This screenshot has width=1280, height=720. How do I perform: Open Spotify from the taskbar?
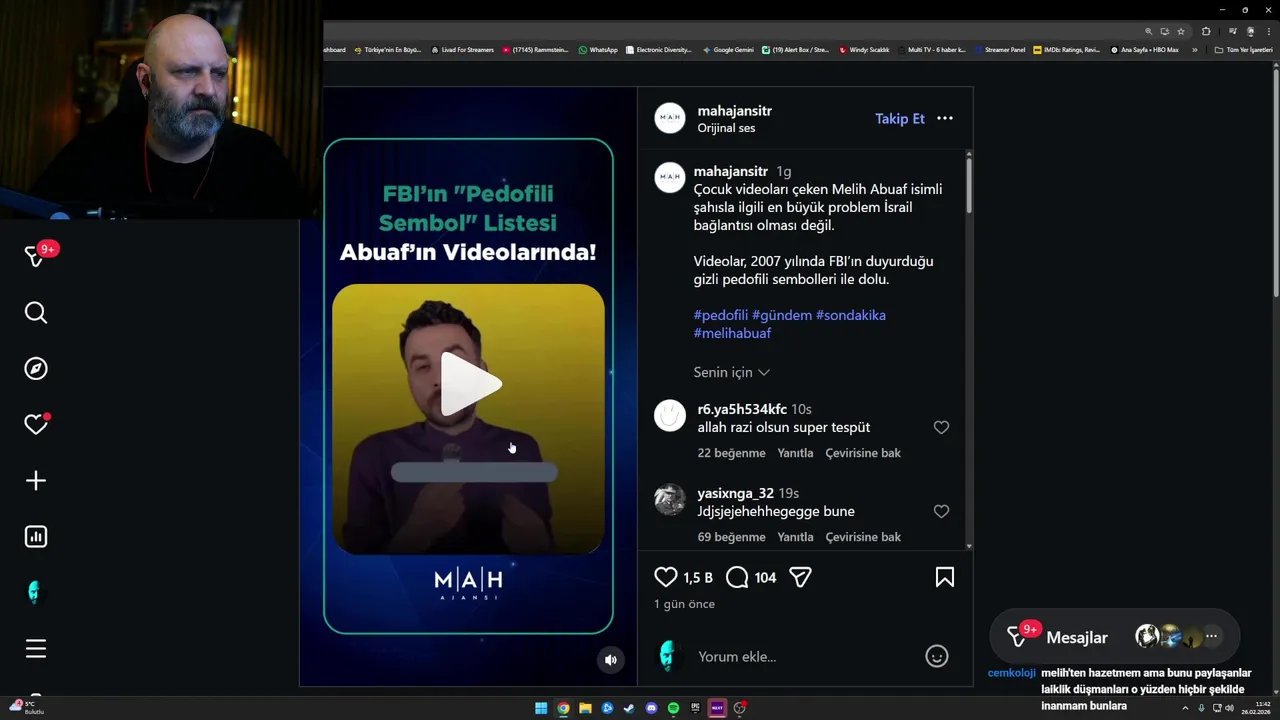[673, 708]
